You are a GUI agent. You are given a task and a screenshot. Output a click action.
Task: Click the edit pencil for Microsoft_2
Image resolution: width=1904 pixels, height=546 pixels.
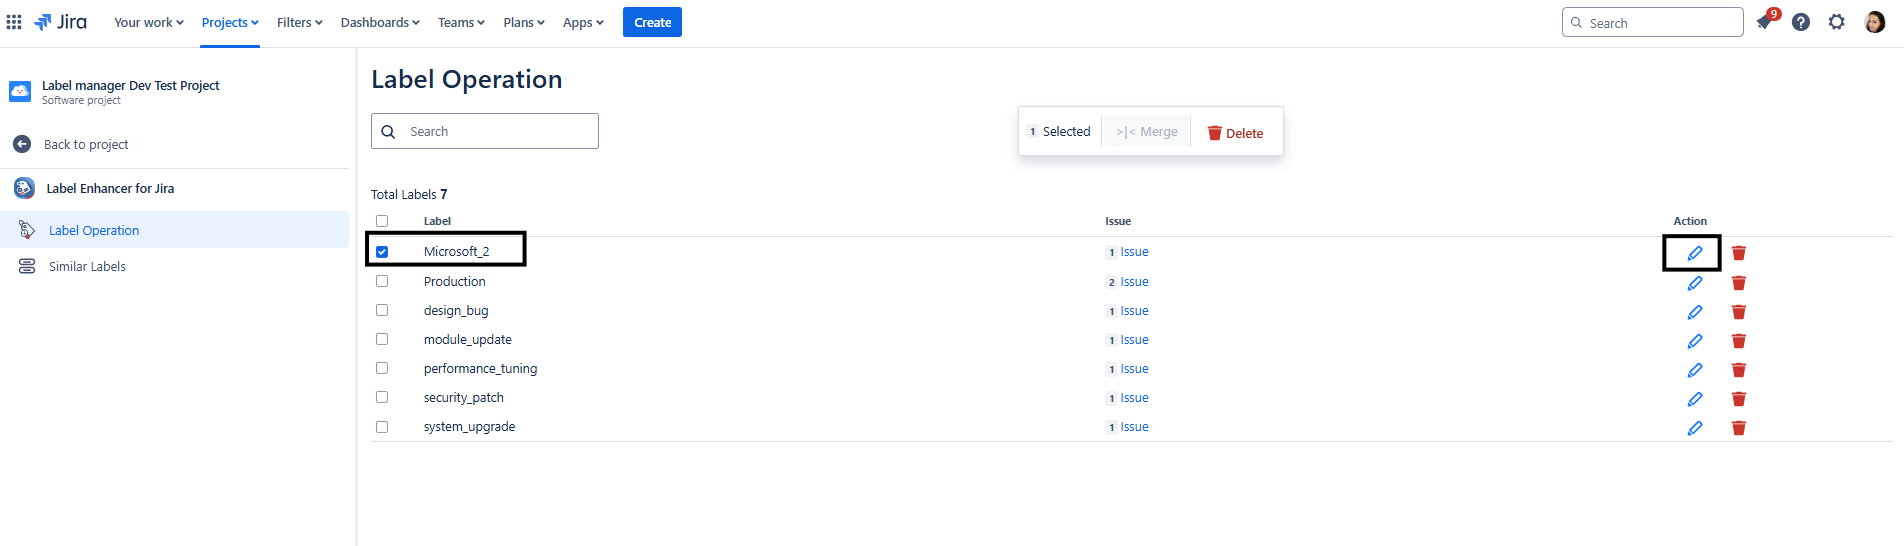[x=1695, y=253]
